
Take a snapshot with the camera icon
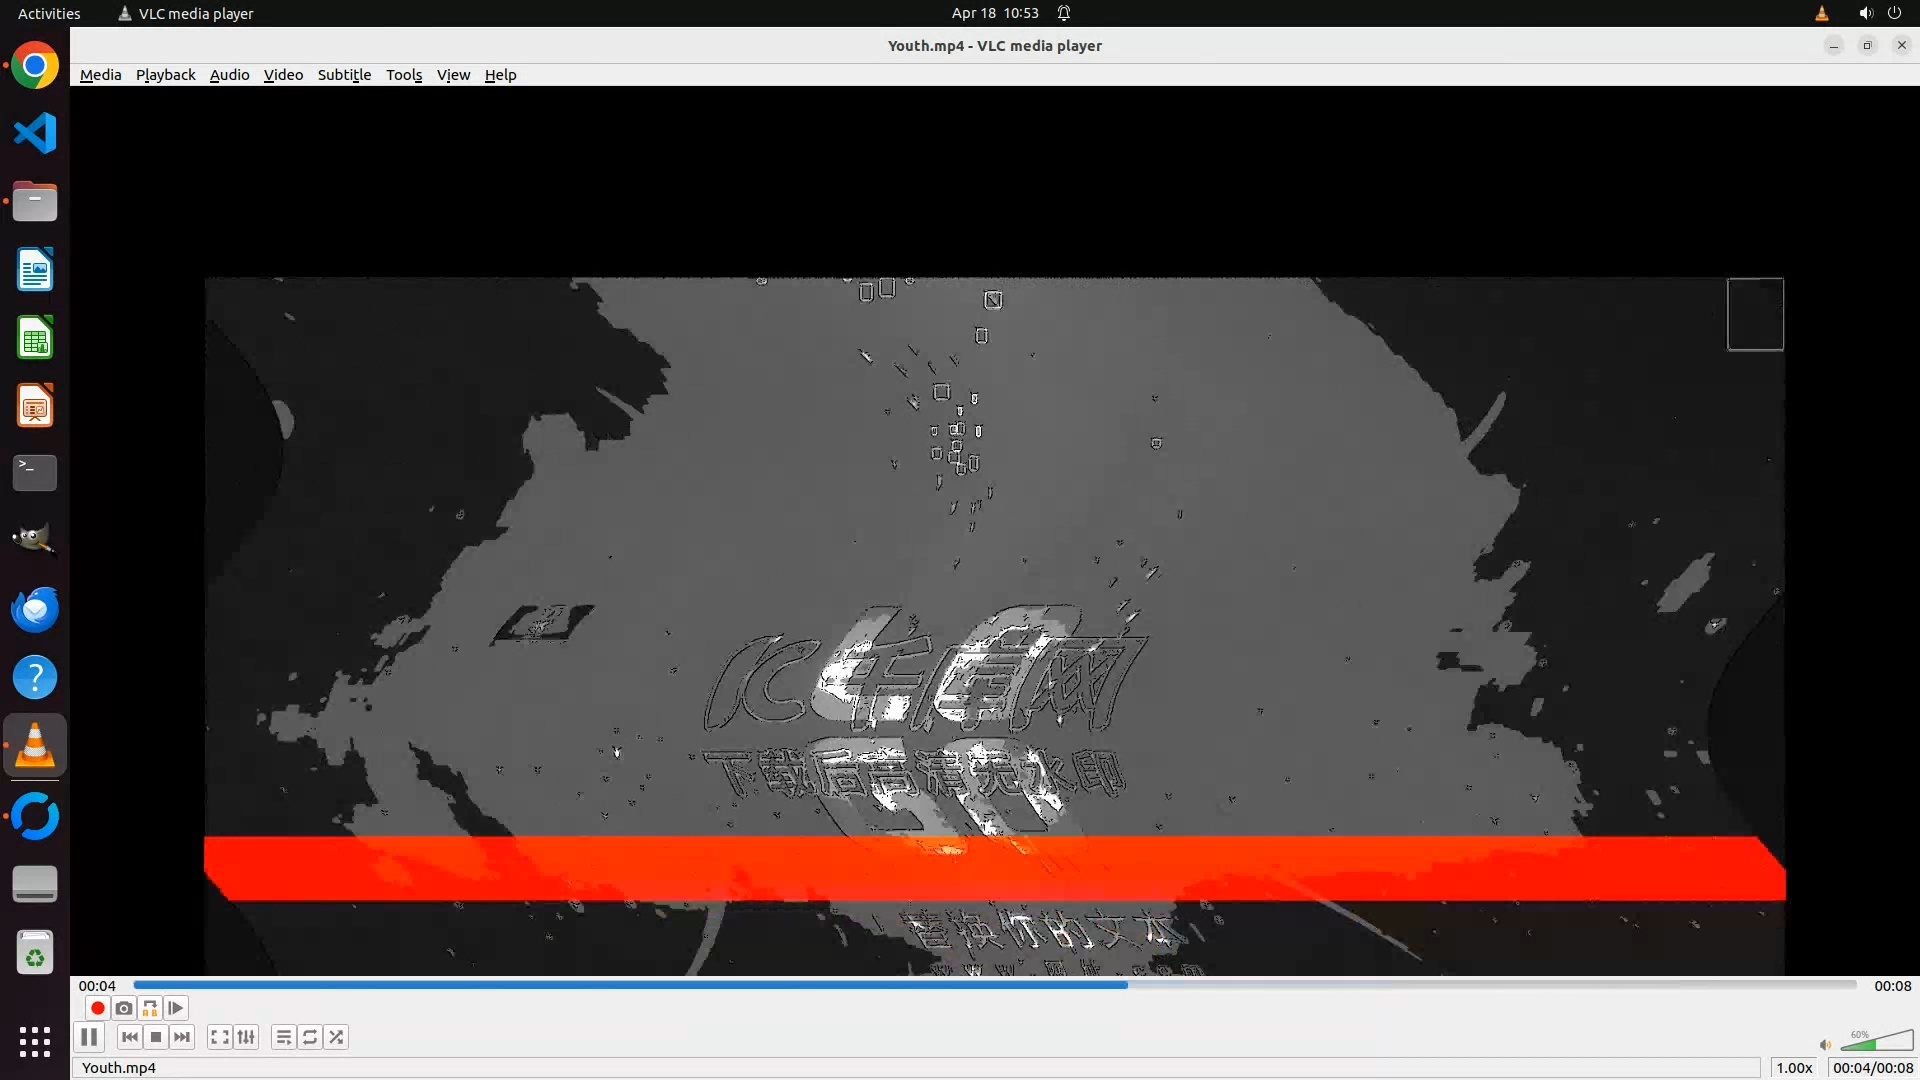tap(124, 1008)
